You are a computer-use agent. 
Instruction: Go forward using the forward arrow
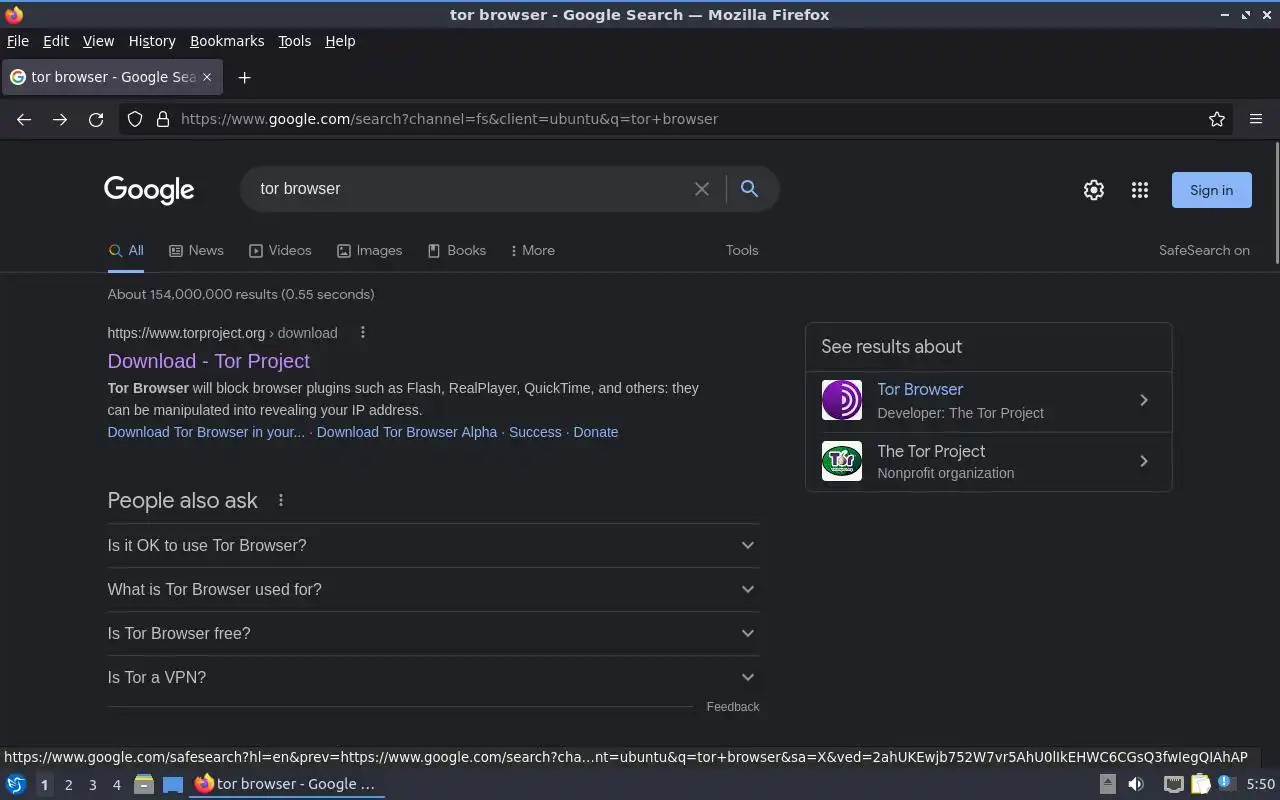pos(60,119)
